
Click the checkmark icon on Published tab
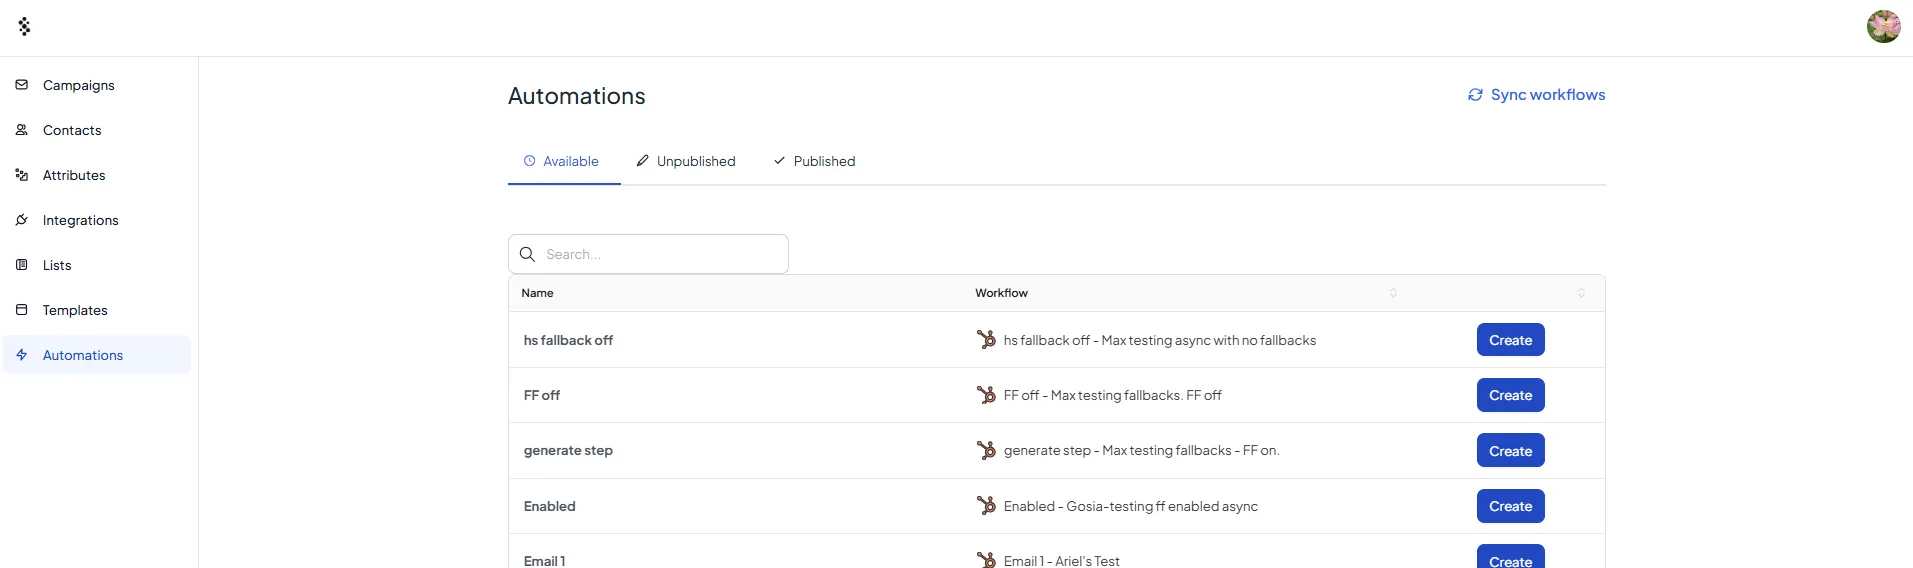[x=780, y=161]
